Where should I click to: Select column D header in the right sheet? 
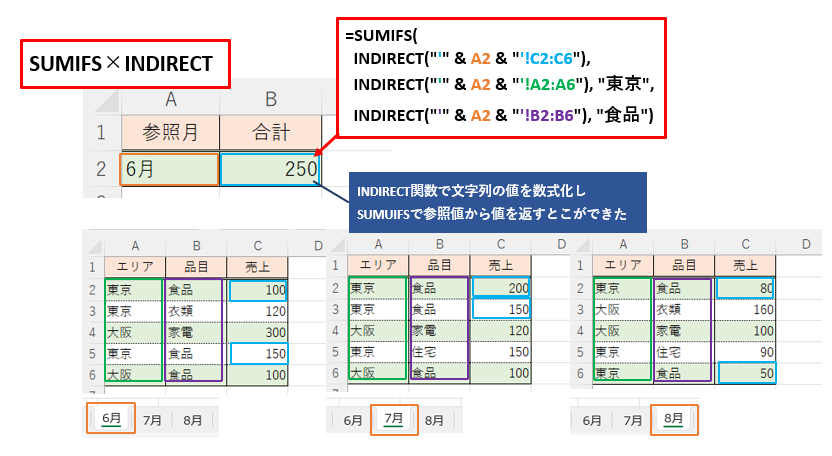tap(806, 244)
